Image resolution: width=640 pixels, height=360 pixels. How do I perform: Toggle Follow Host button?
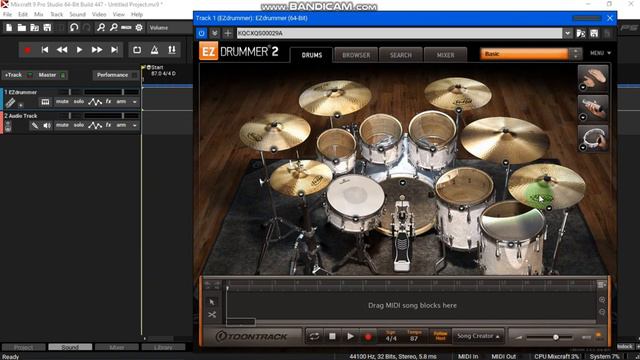440,336
